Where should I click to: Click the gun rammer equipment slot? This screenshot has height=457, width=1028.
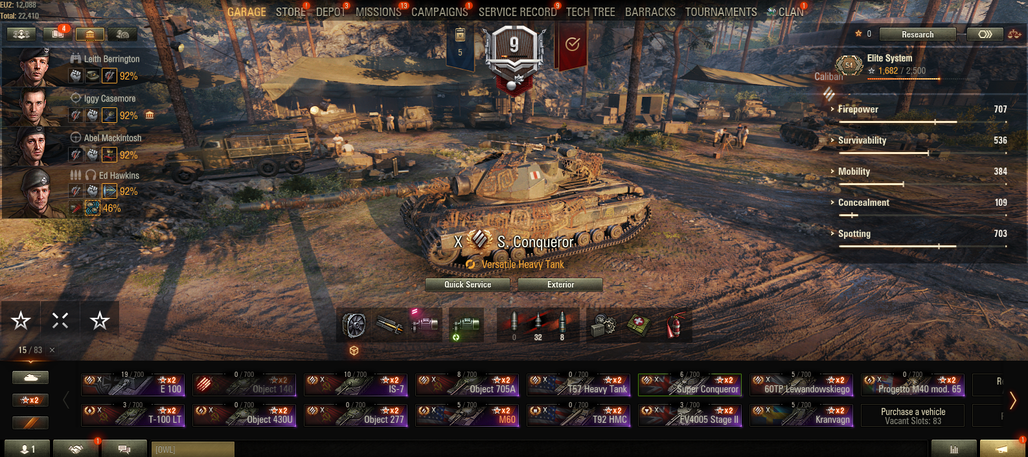coord(389,326)
